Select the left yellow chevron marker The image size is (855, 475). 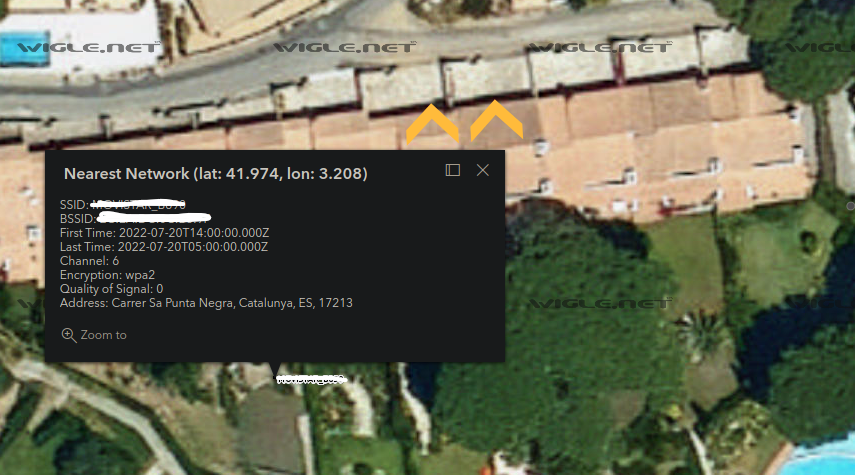click(x=432, y=124)
